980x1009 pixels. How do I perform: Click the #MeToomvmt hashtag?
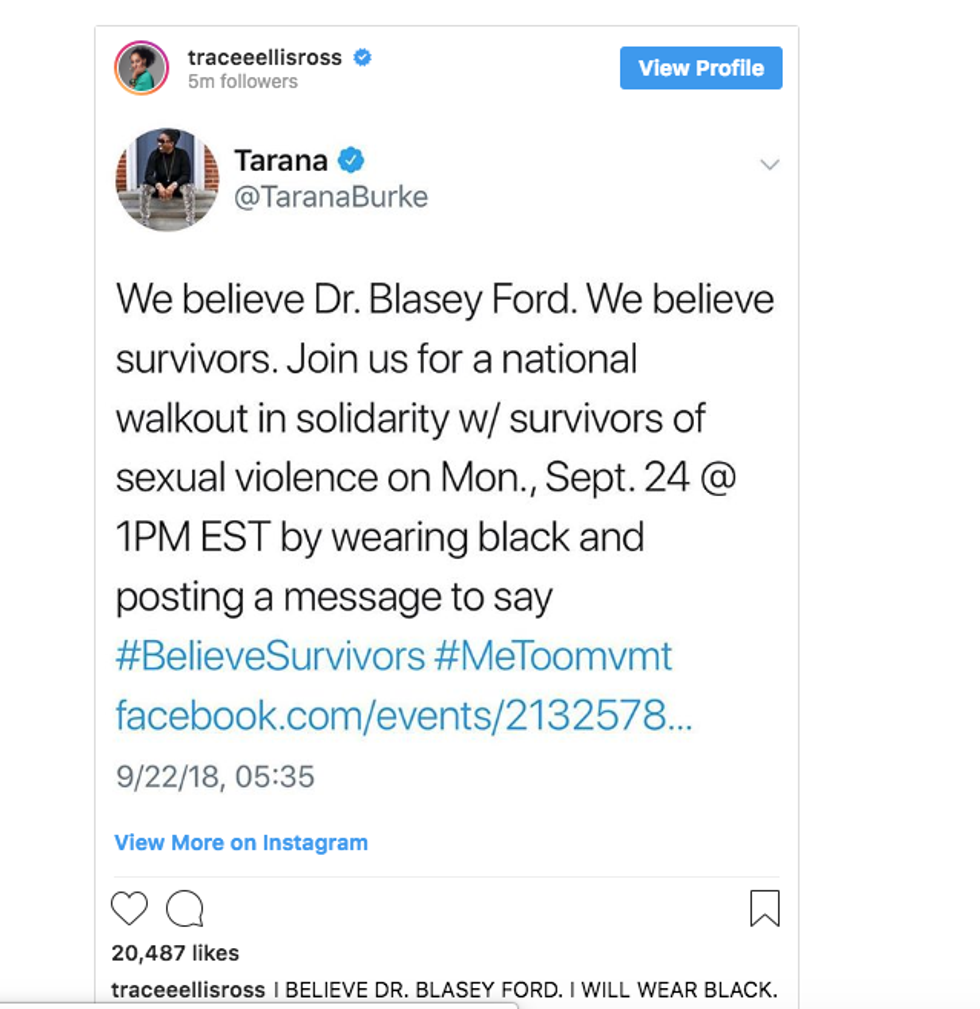click(553, 657)
